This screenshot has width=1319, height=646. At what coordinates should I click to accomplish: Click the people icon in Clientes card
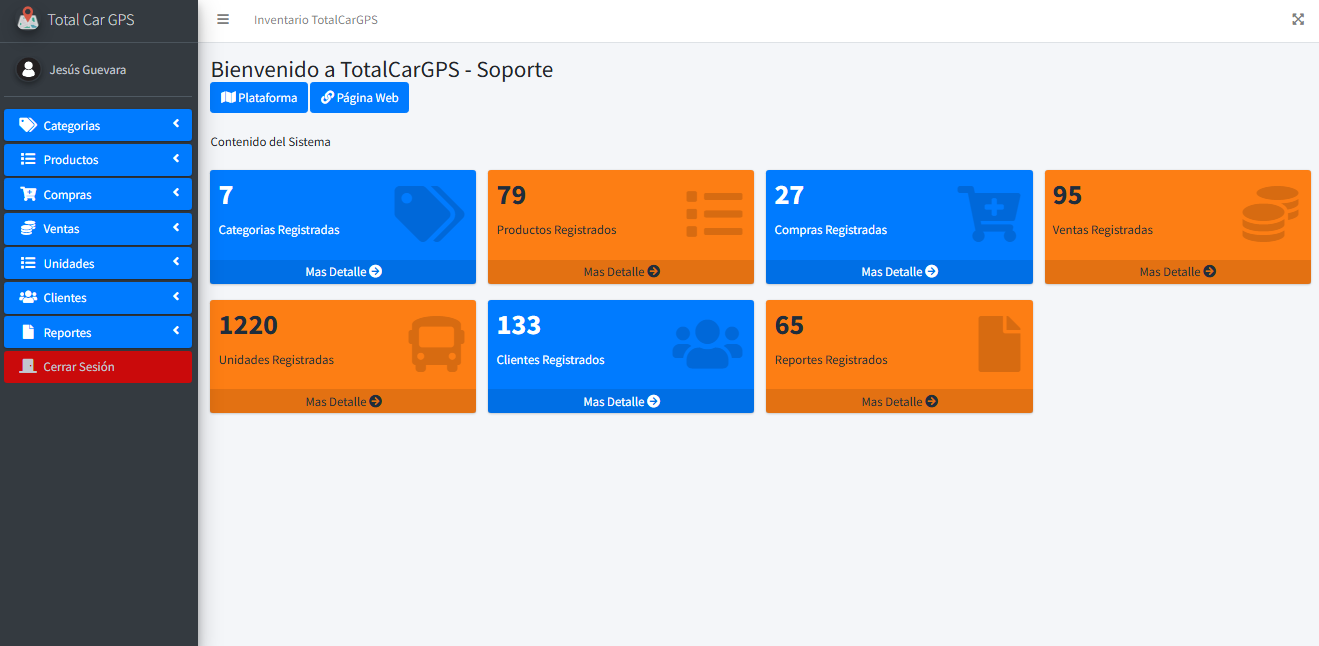(x=707, y=344)
